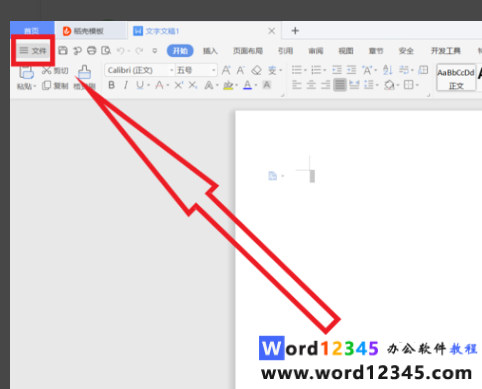
Task: Expand the 五号 font size dropdown
Action: (214, 70)
